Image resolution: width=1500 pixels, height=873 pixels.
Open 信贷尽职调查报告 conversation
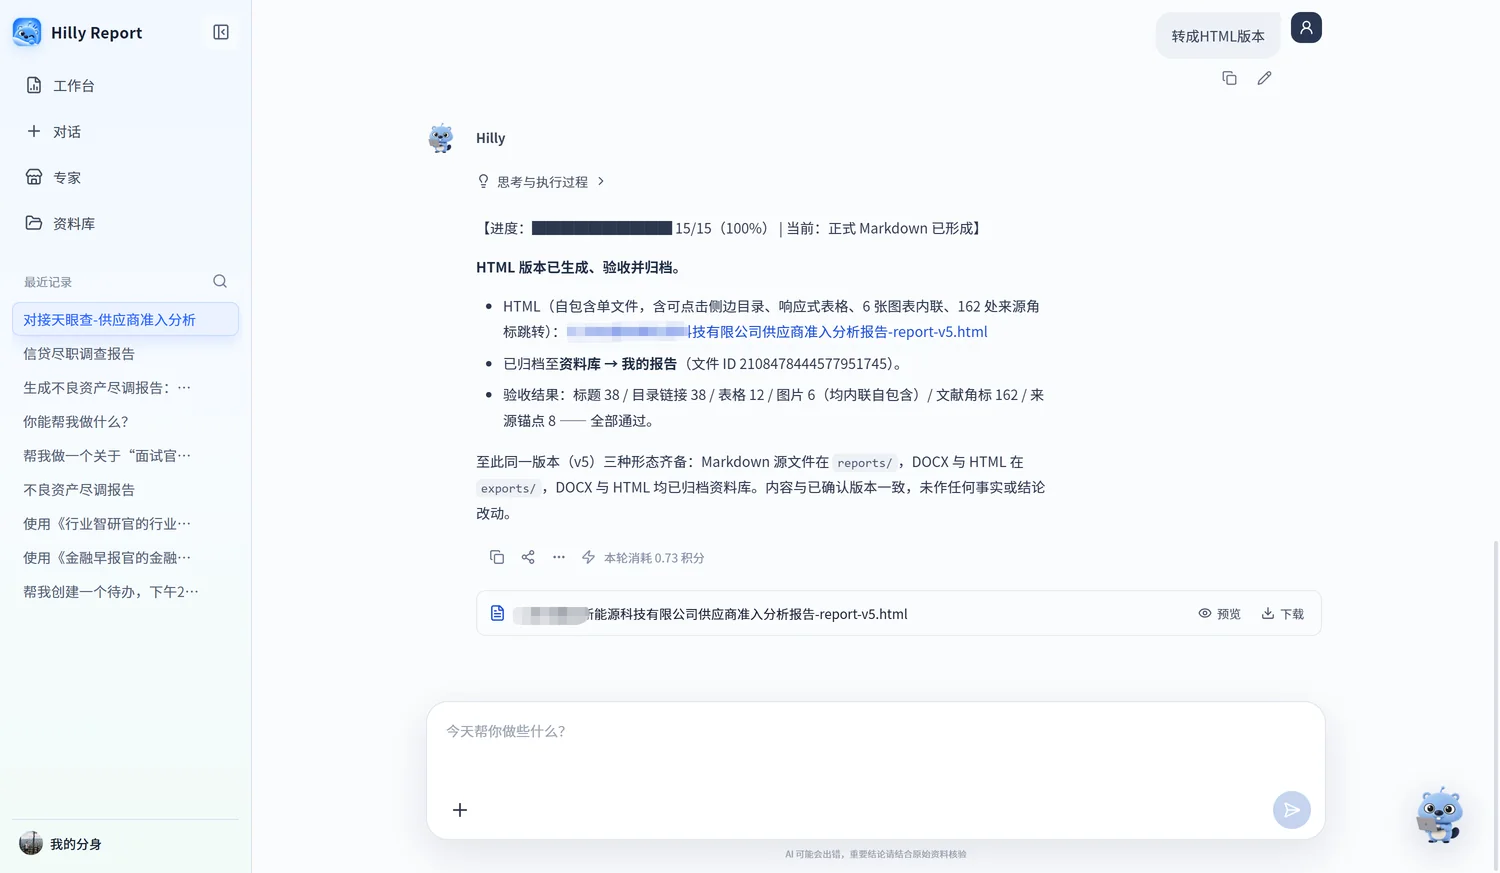125,353
